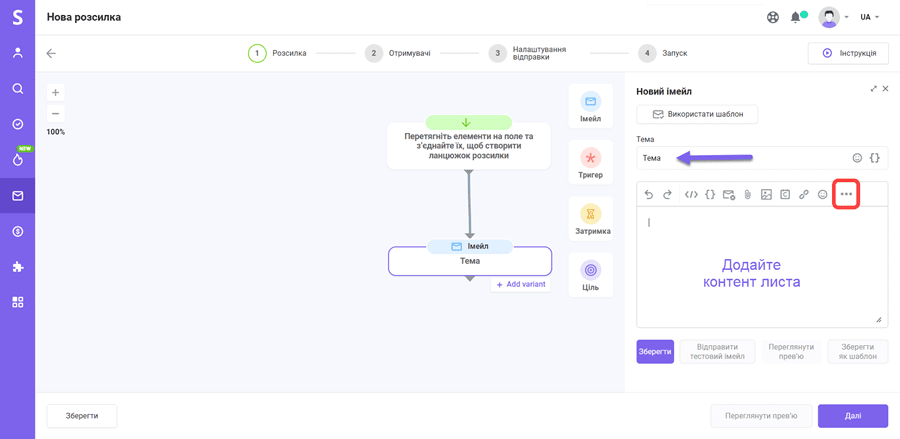
Task: Open HTML source code view icon
Action: coord(691,195)
